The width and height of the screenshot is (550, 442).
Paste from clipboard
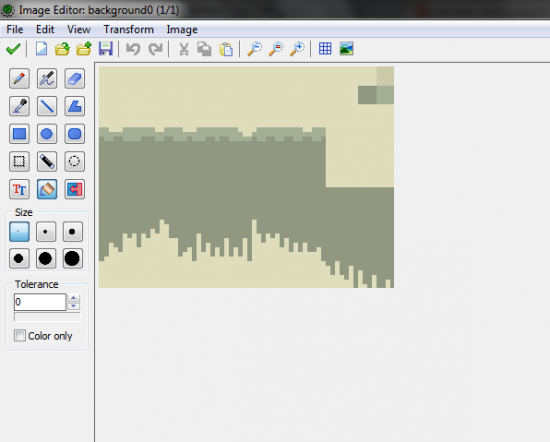click(x=226, y=49)
